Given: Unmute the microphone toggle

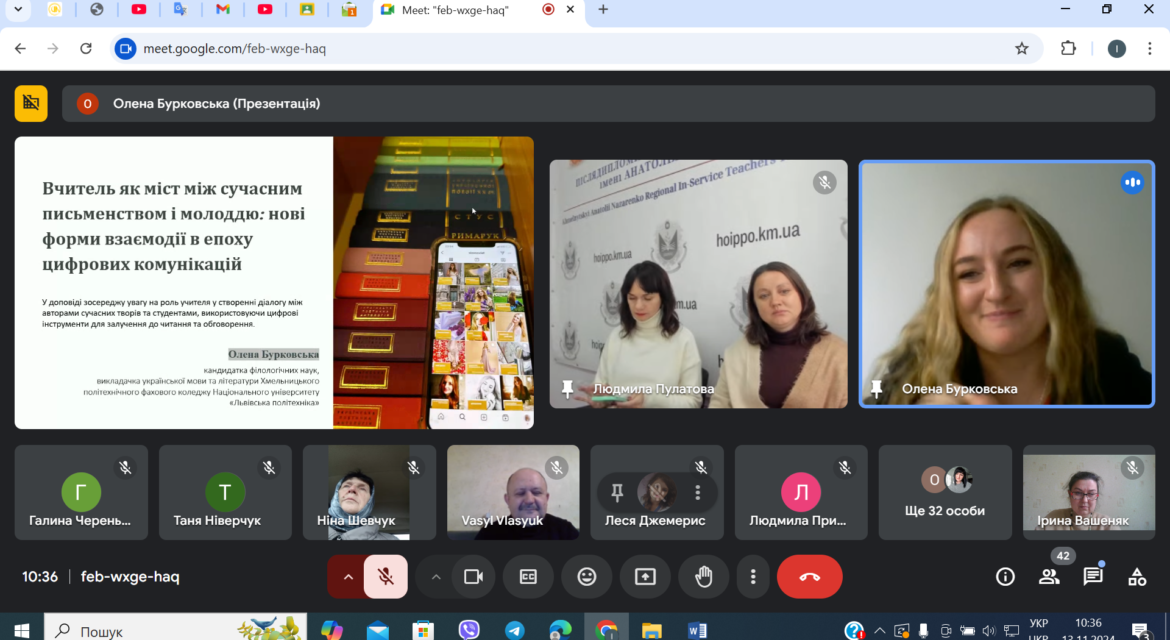Looking at the screenshot, I should pyautogui.click(x=386, y=577).
